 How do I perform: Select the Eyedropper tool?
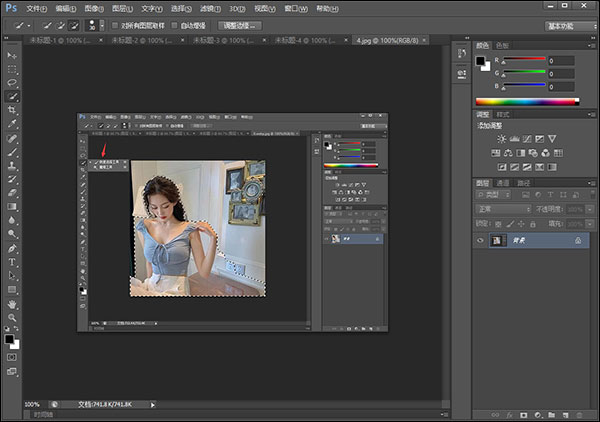tap(12, 124)
